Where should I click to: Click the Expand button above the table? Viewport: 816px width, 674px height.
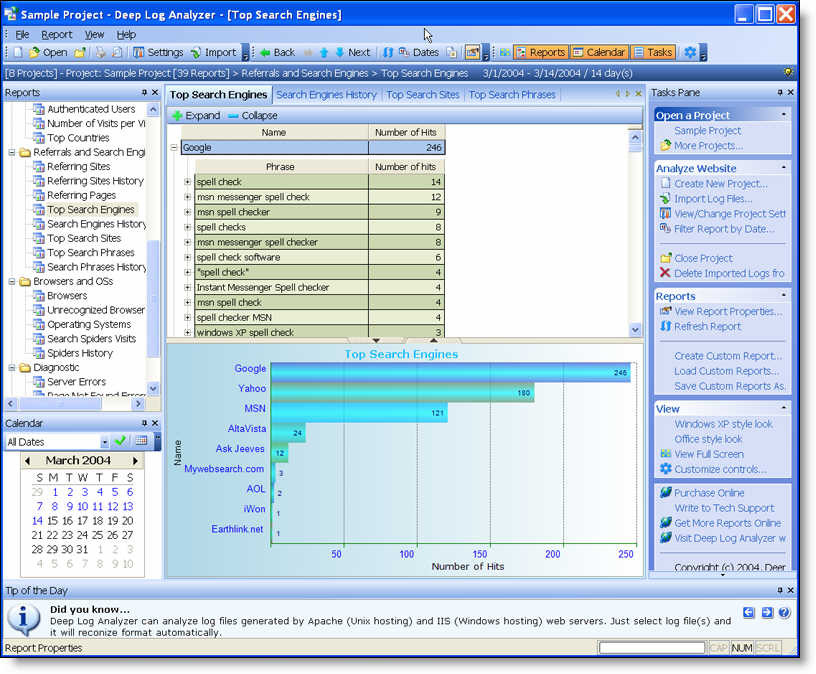(196, 116)
